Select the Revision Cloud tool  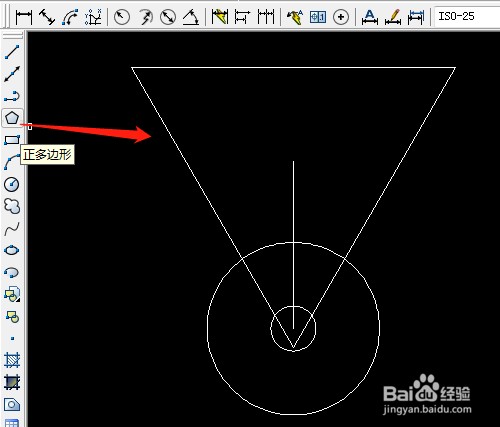[12, 206]
